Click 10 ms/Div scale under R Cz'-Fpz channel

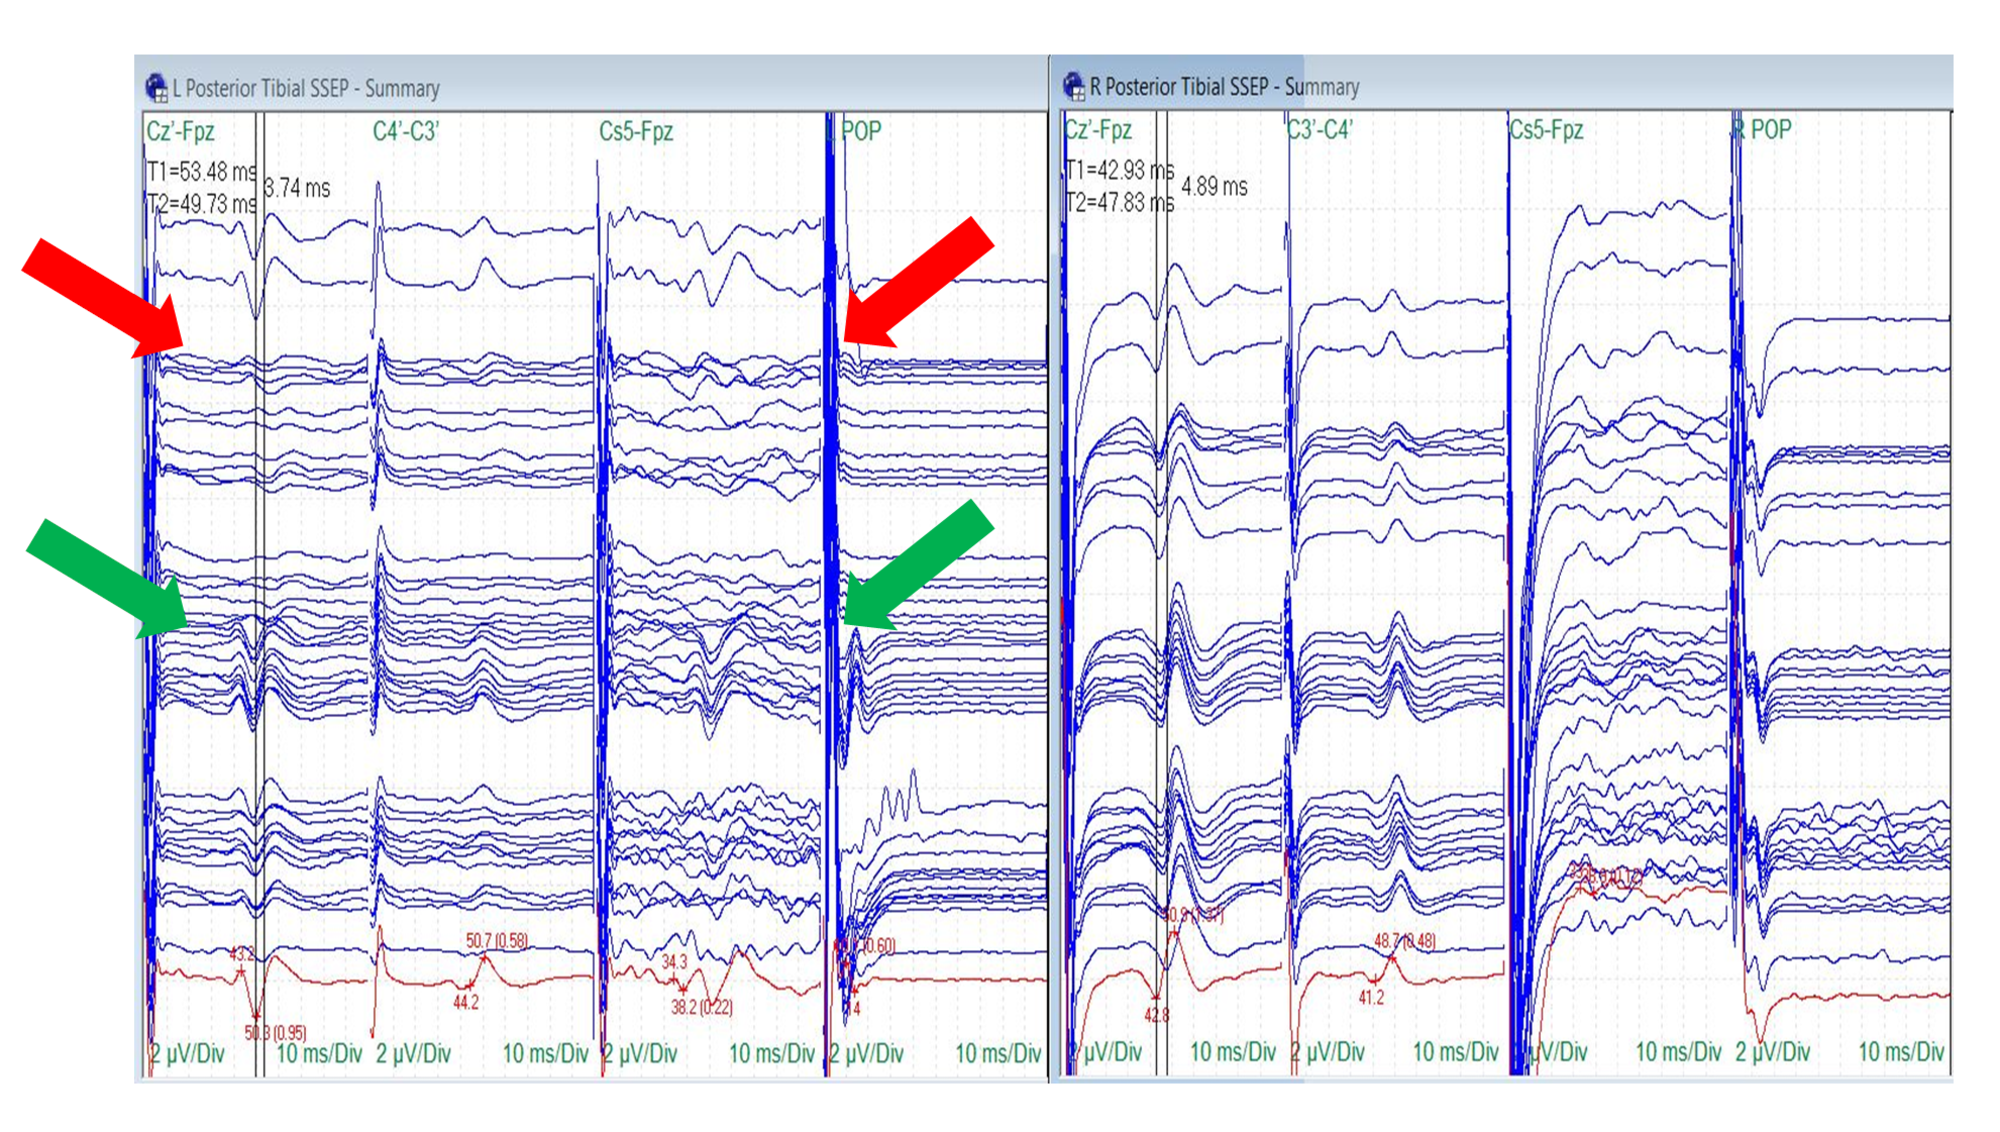point(1233,1052)
